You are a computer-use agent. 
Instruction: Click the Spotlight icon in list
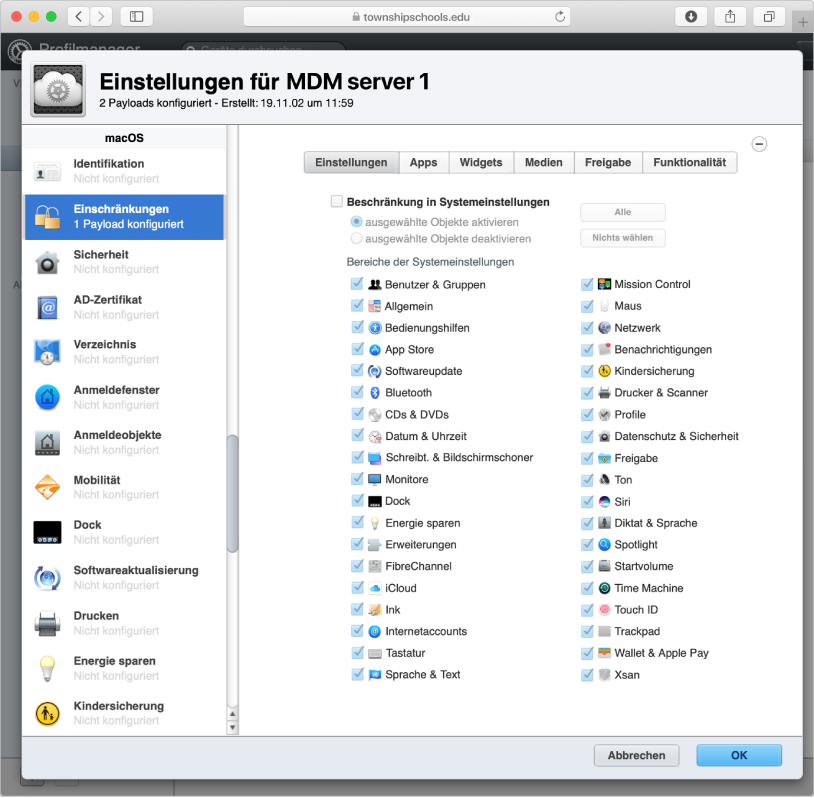click(x=604, y=545)
